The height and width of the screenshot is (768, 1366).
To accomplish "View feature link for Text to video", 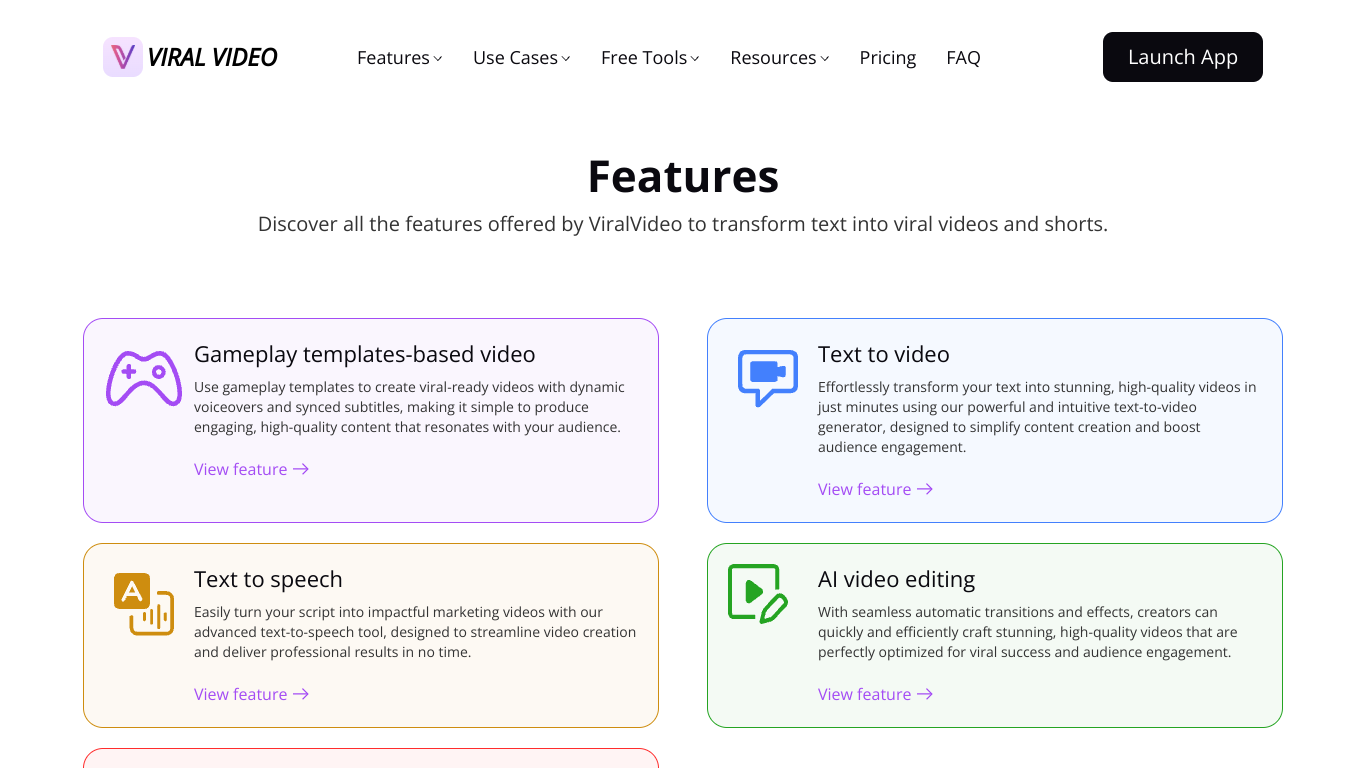I will 876,489.
